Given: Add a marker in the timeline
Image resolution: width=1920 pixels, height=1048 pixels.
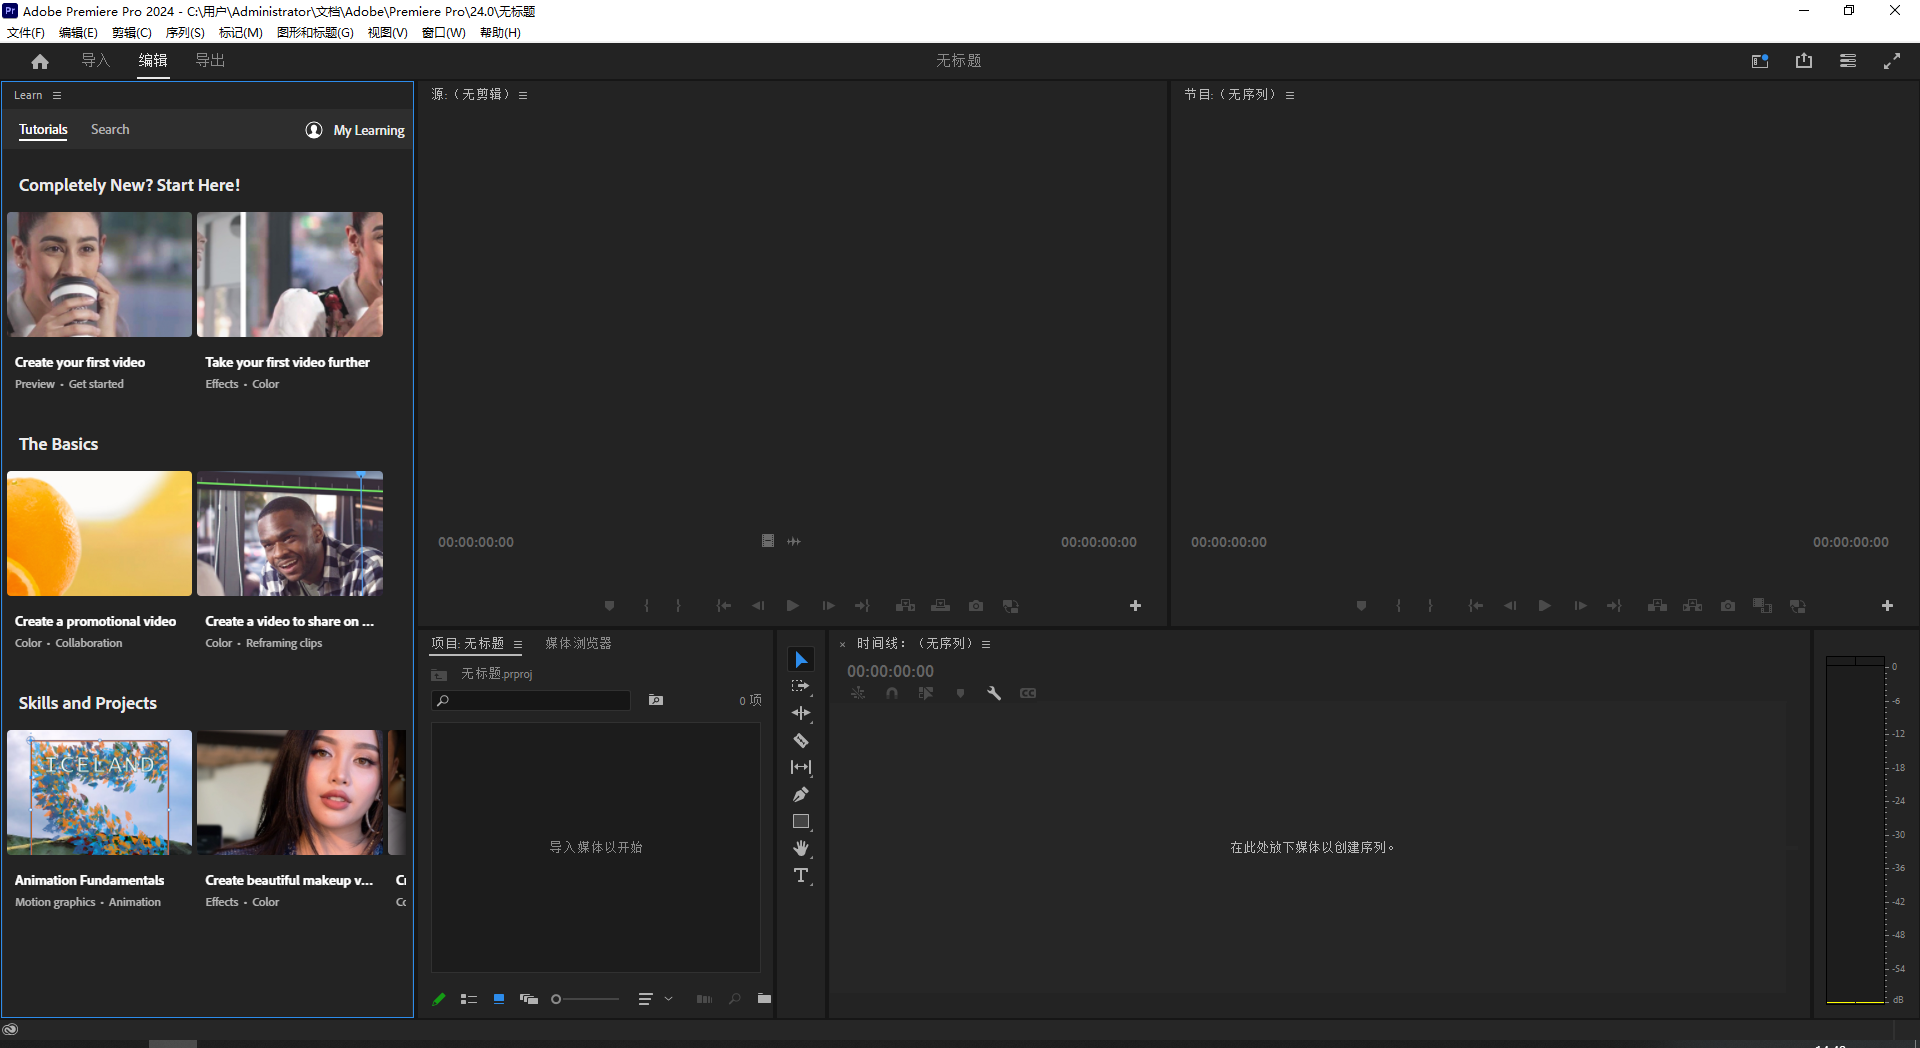Looking at the screenshot, I should tap(959, 692).
